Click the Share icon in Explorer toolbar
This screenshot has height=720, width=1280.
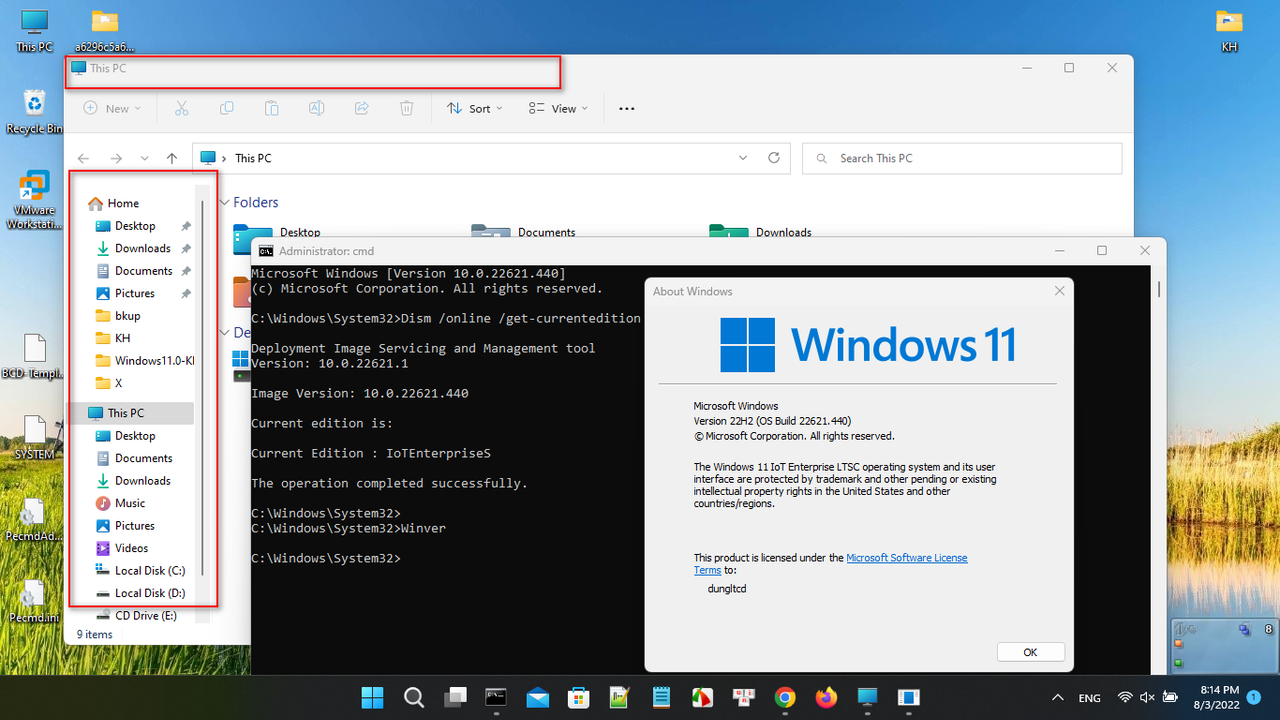362,108
